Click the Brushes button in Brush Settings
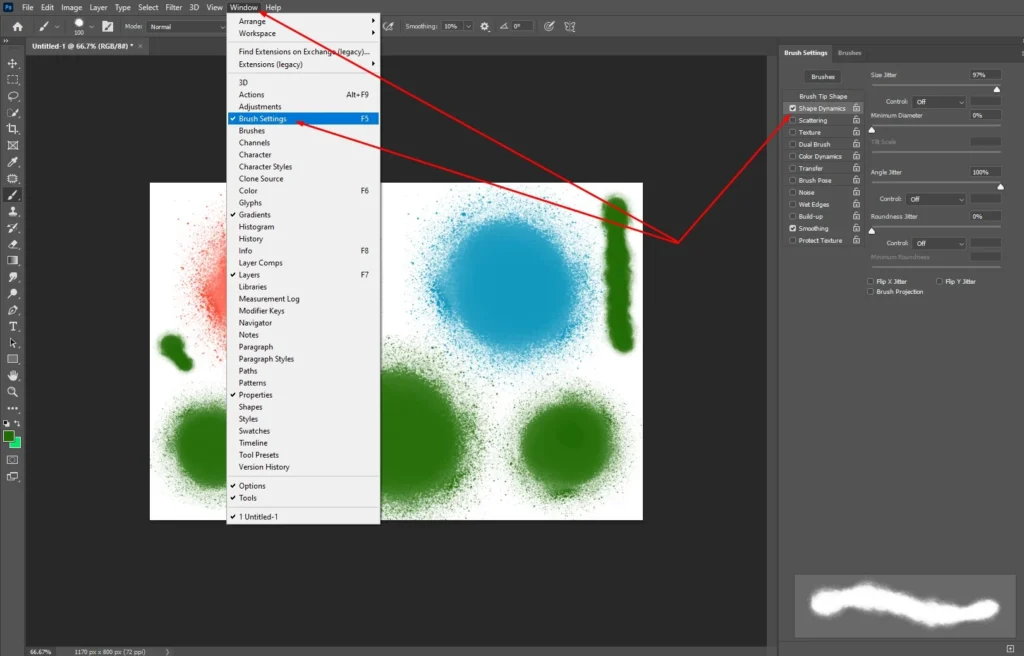This screenshot has height=656, width=1024. point(823,76)
